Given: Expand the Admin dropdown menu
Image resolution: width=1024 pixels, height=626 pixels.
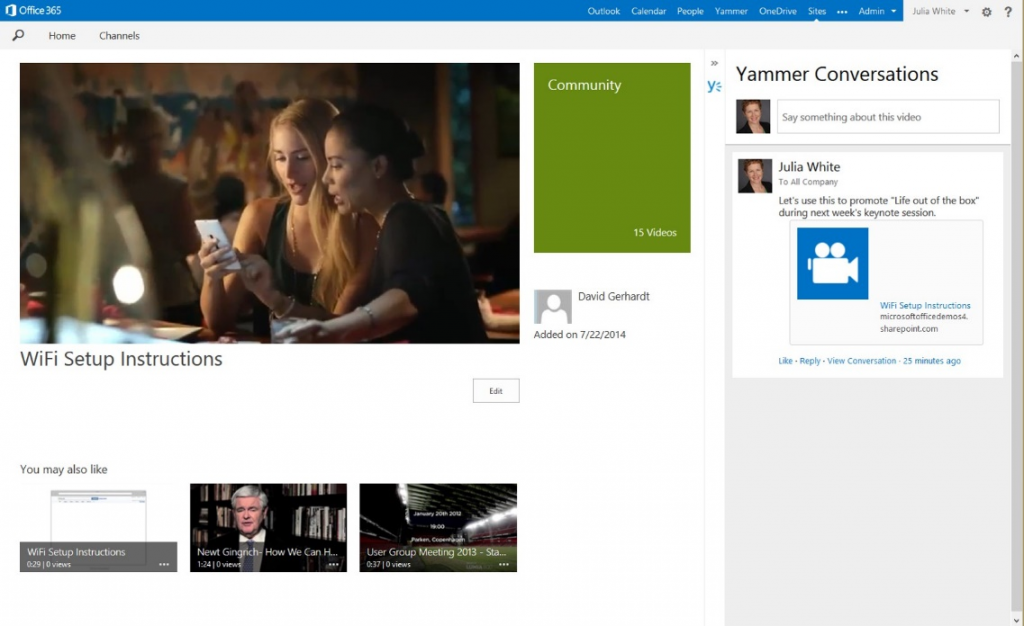Looking at the screenshot, I should (x=893, y=11).
